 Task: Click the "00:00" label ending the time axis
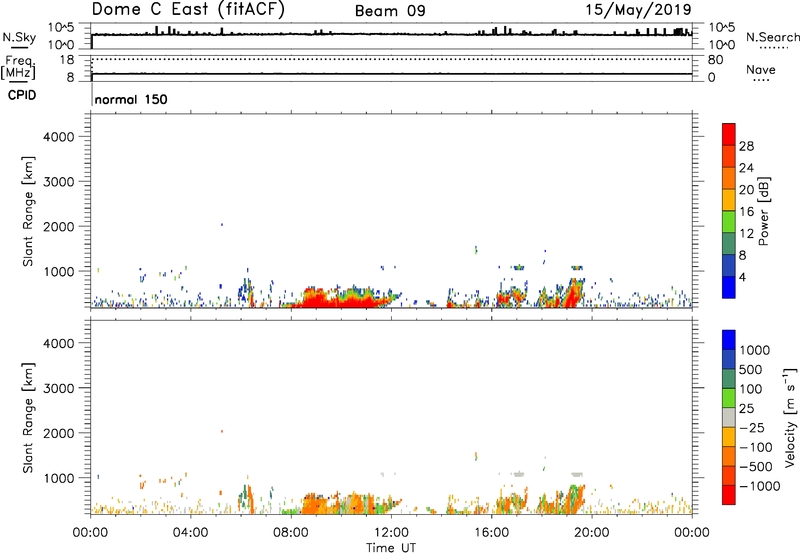coord(692,533)
